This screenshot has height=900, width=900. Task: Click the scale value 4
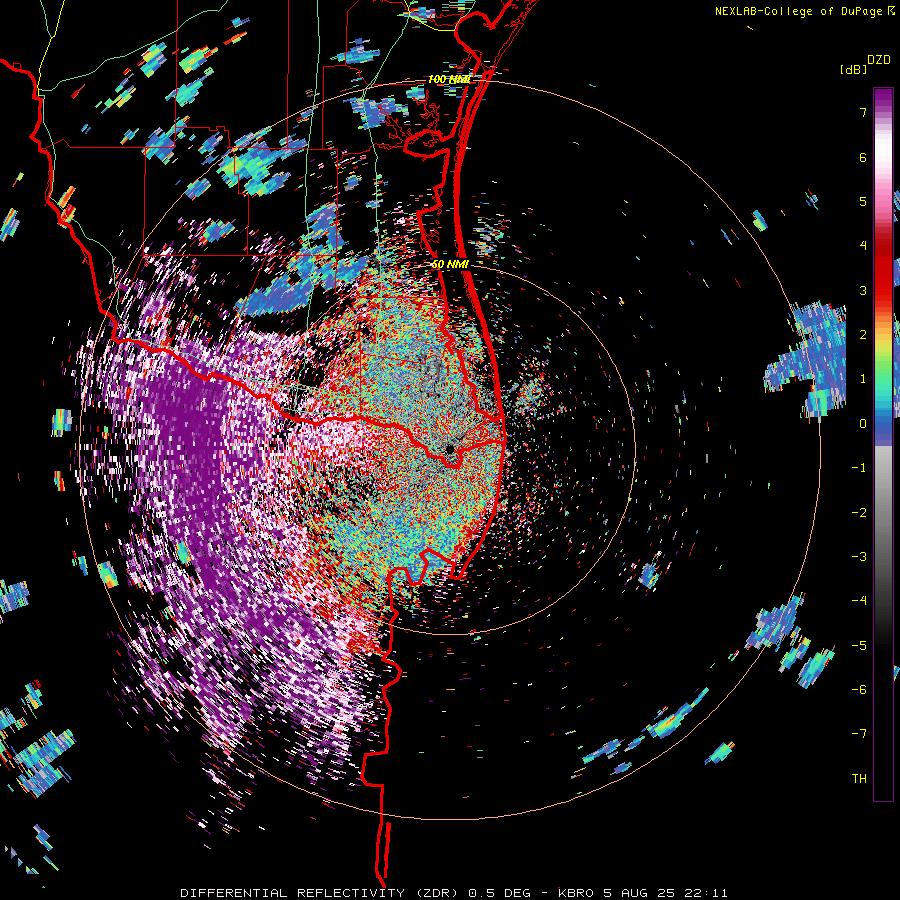[863, 246]
